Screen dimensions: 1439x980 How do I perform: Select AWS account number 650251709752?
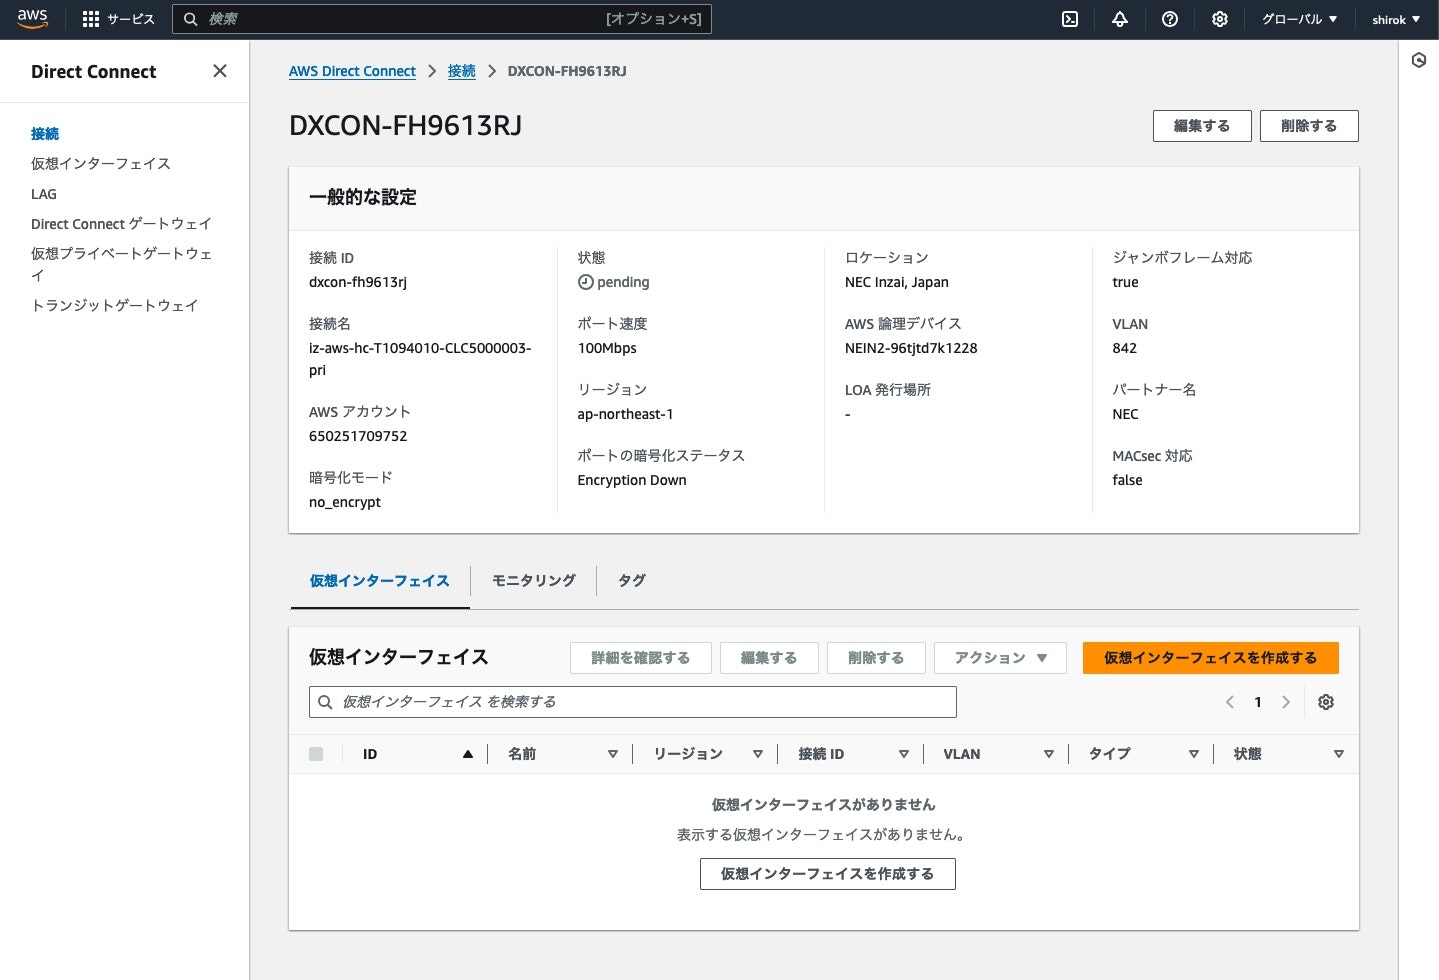tap(358, 436)
